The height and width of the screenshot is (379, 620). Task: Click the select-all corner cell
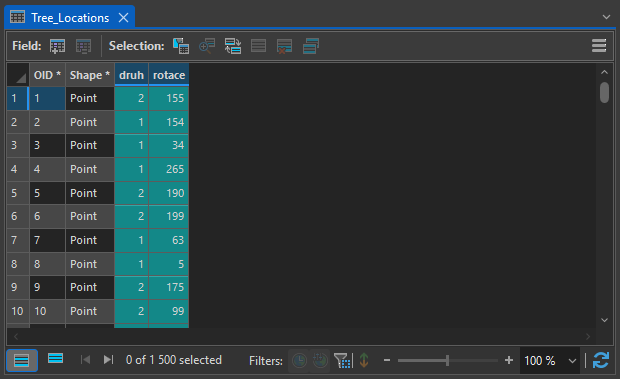tap(18, 75)
